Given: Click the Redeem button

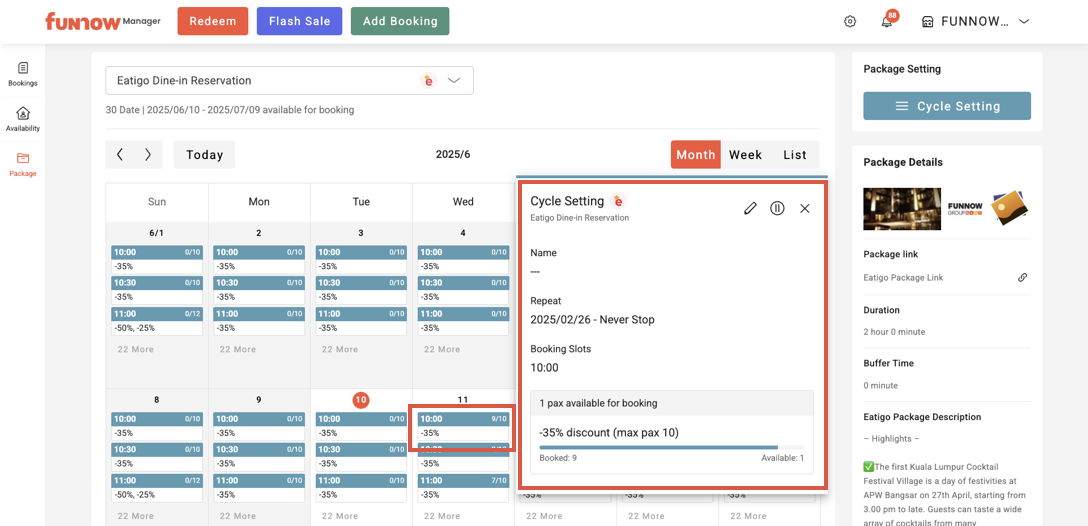Looking at the screenshot, I should [x=212, y=22].
